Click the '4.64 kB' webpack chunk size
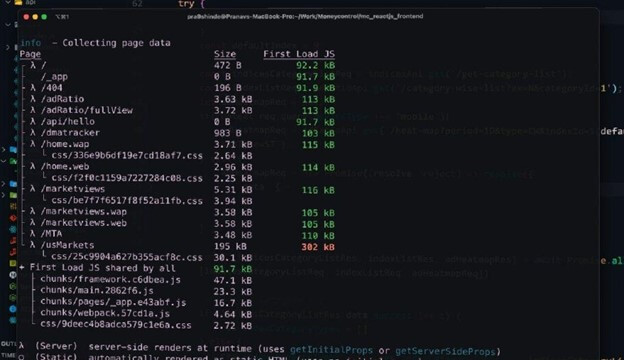This screenshot has width=624, height=360. pyautogui.click(x=233, y=314)
